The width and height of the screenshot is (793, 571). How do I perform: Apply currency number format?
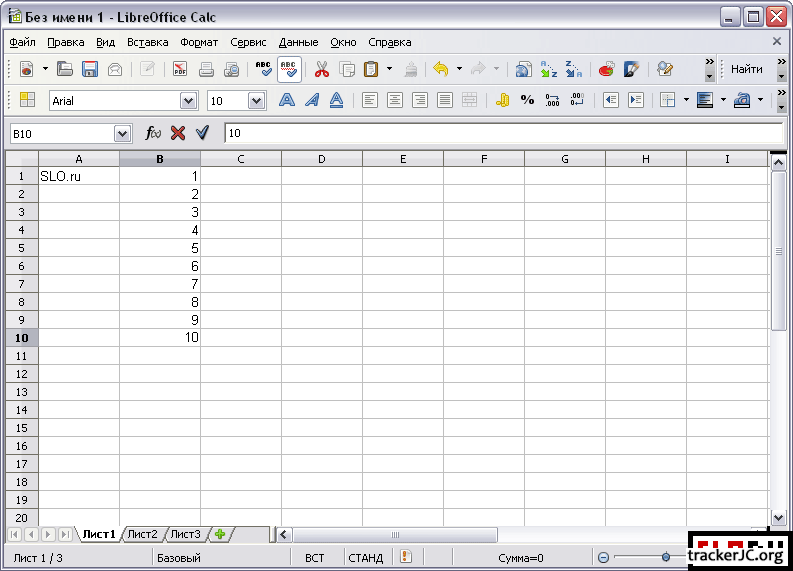click(x=502, y=100)
